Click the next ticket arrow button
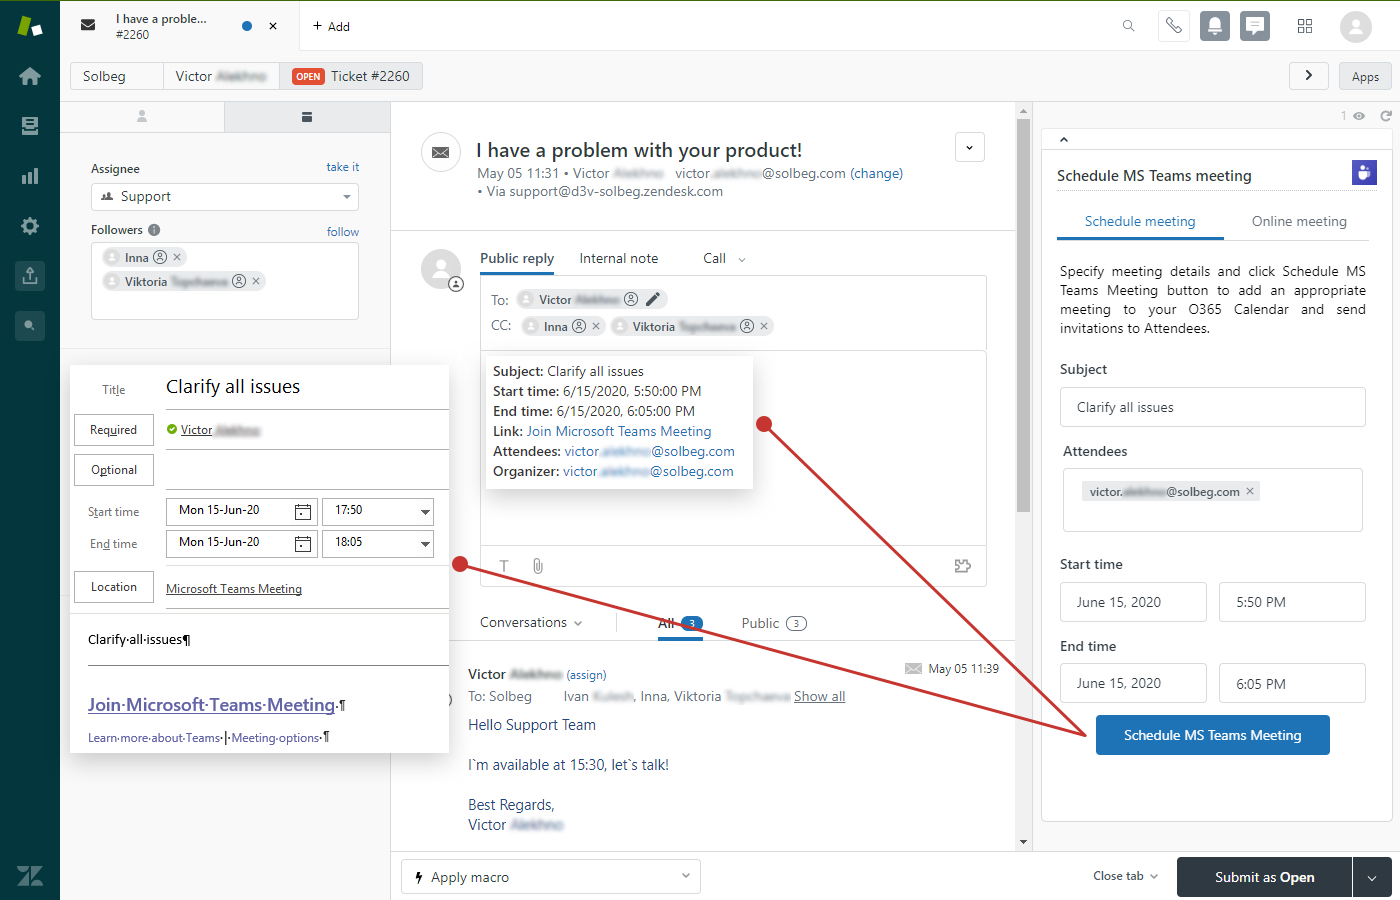 pyautogui.click(x=1309, y=76)
